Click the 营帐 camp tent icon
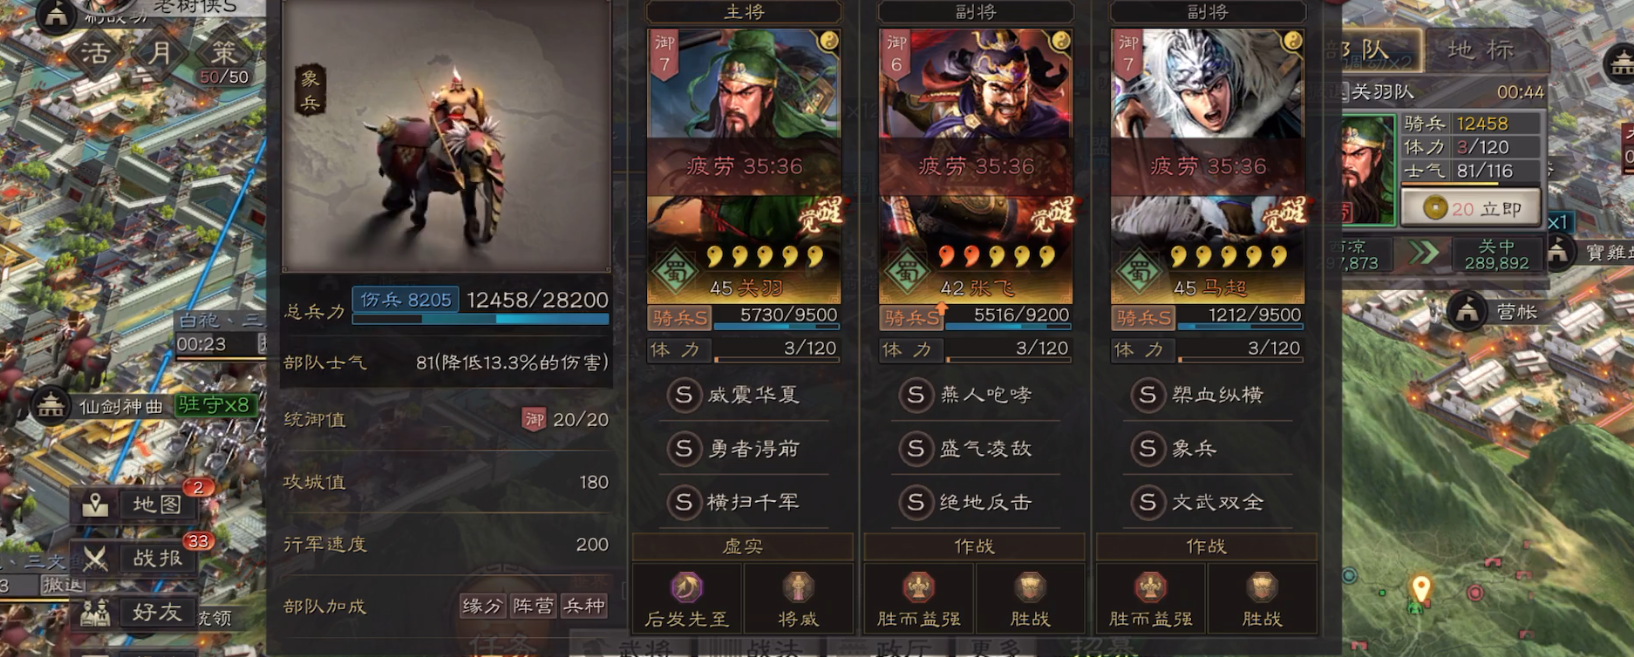This screenshot has width=1634, height=657. click(1467, 311)
